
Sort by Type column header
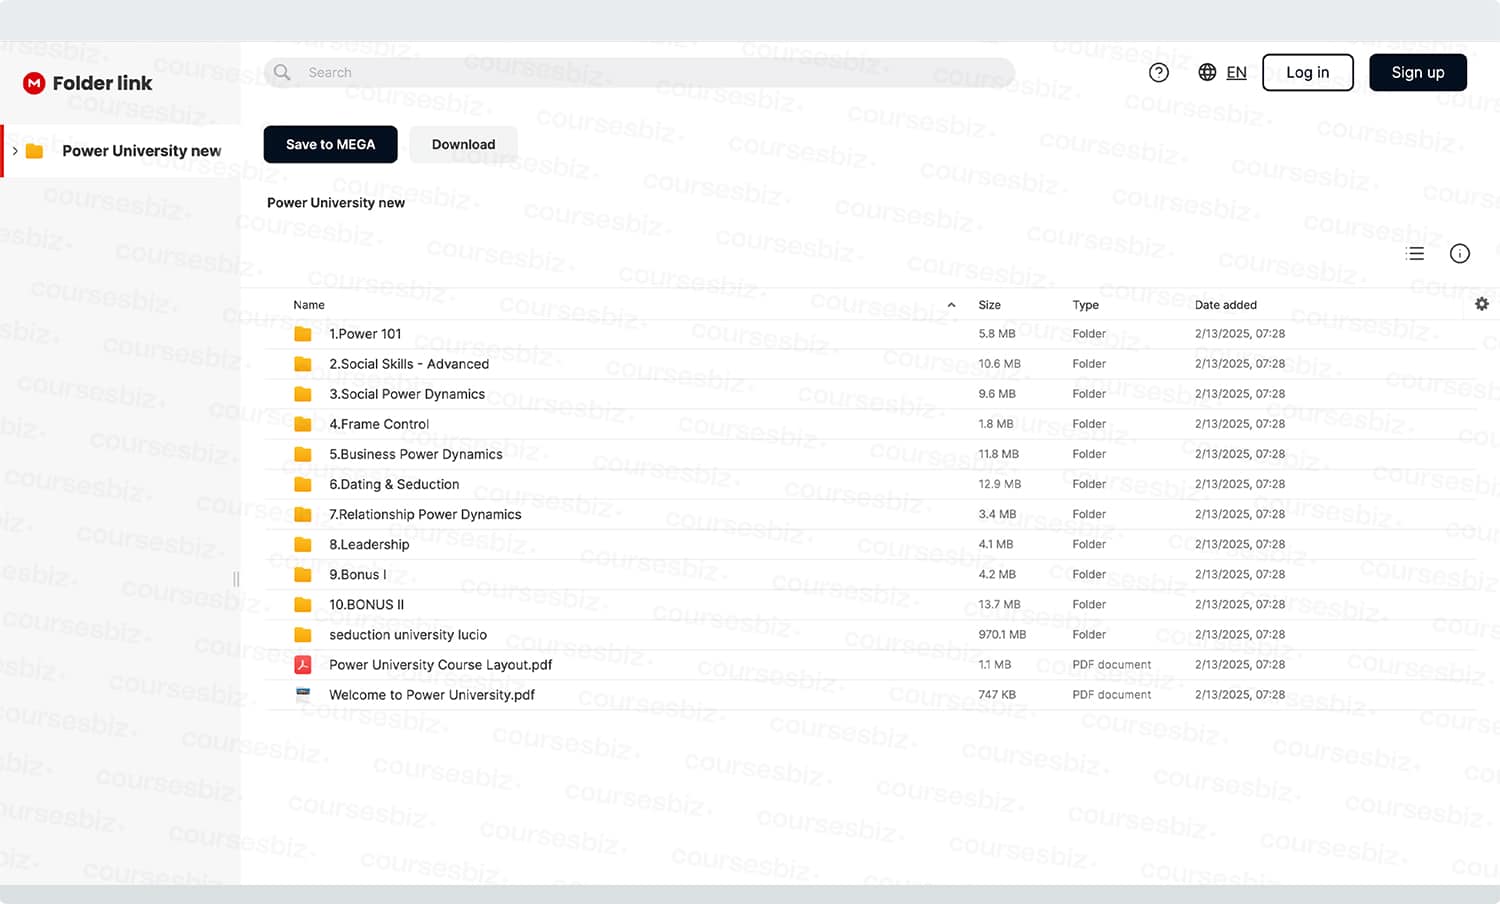1085,305
